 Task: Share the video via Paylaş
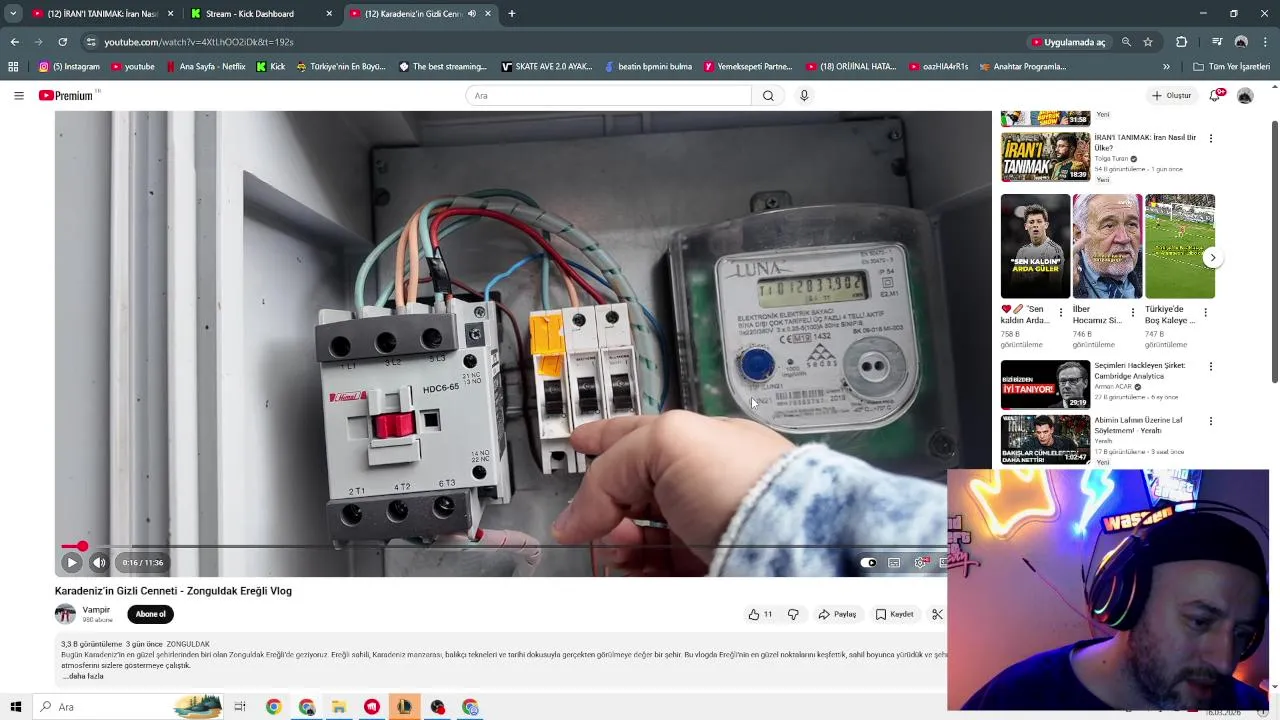tap(837, 614)
